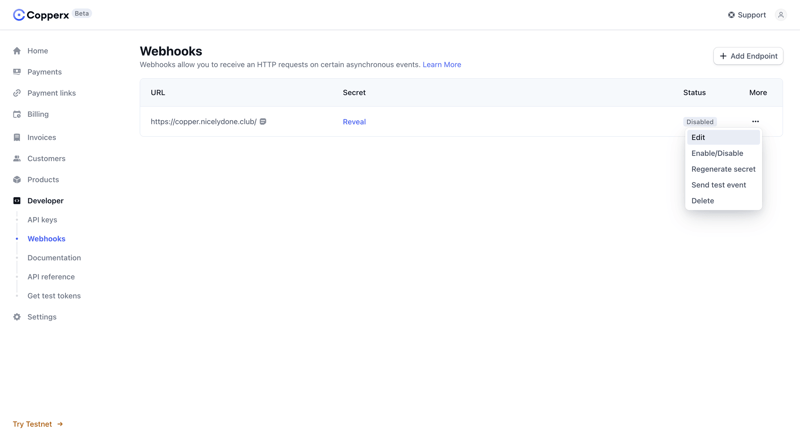
Task: Go to Customers page
Action: click(46, 158)
